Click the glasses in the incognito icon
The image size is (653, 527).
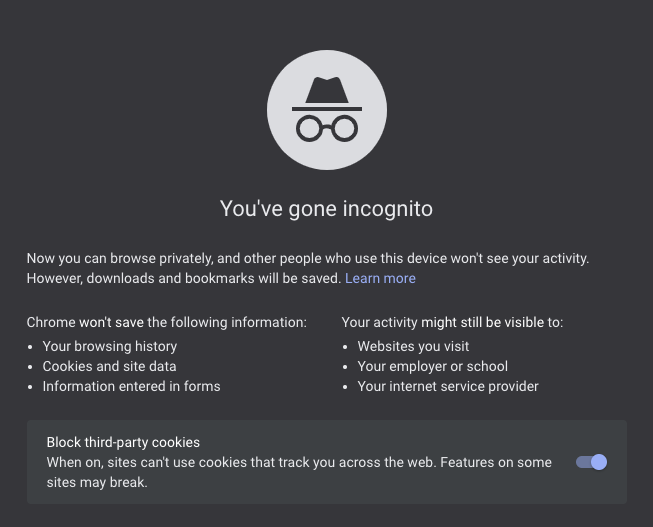click(326, 129)
